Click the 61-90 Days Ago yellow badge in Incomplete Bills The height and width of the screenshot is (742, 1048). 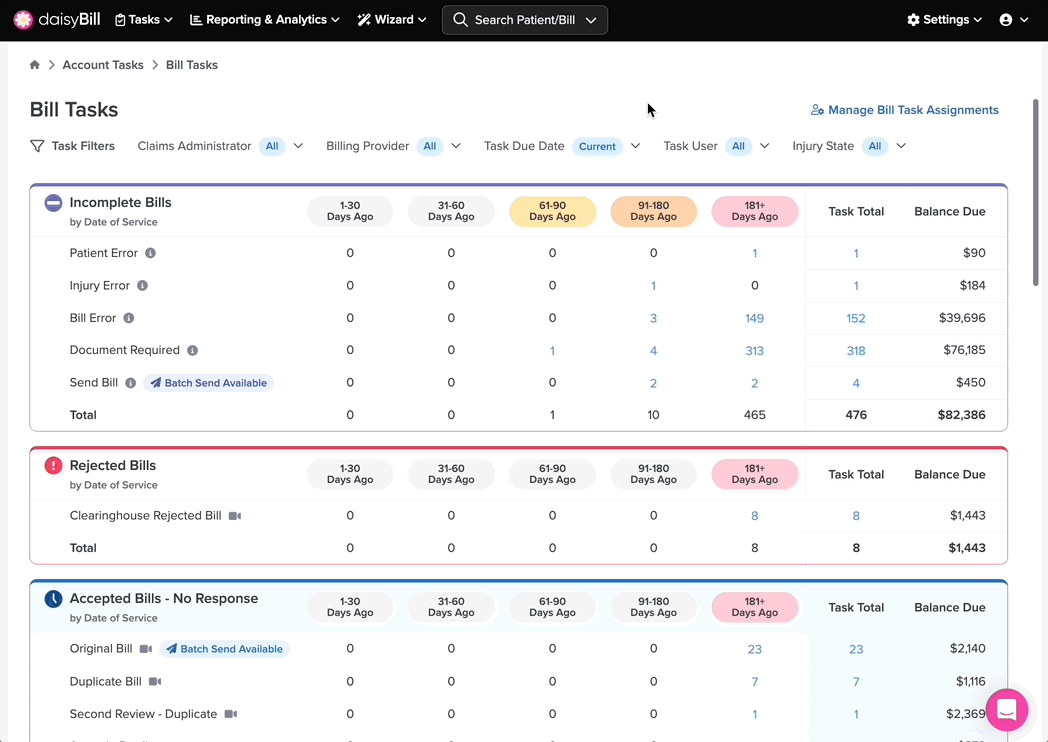coord(552,211)
